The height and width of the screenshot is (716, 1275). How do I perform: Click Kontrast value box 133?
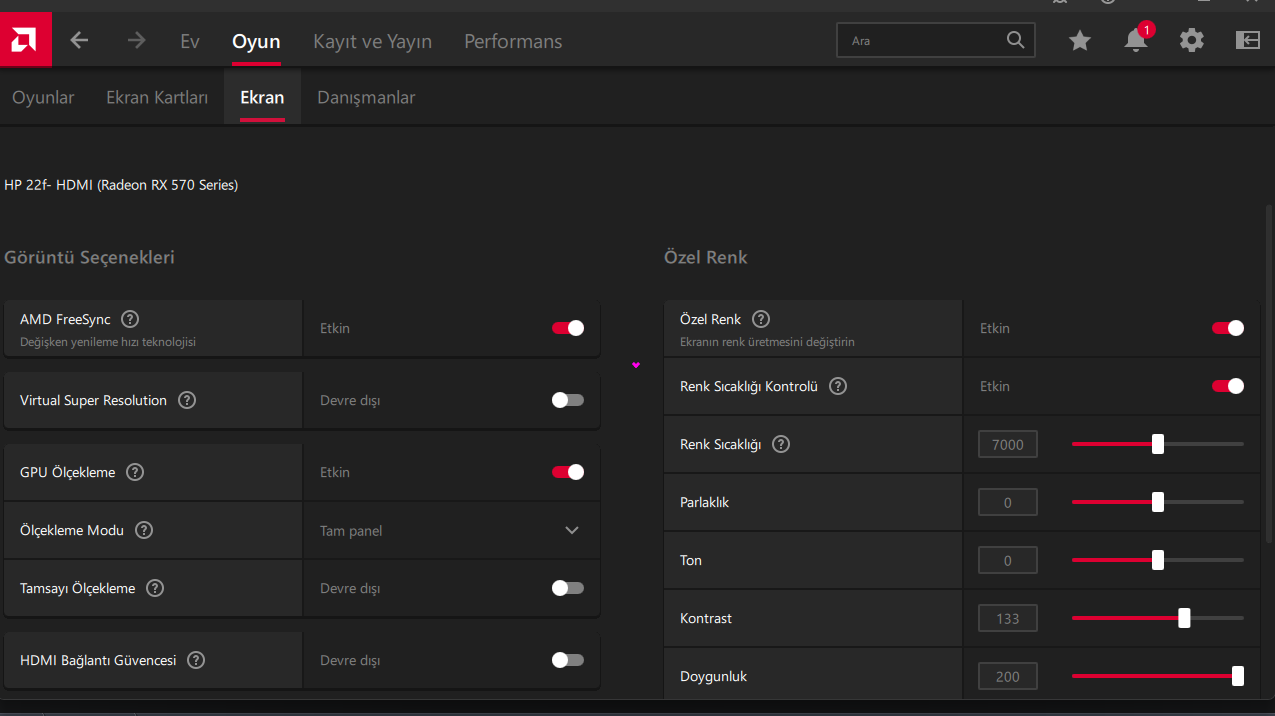[x=1008, y=618]
